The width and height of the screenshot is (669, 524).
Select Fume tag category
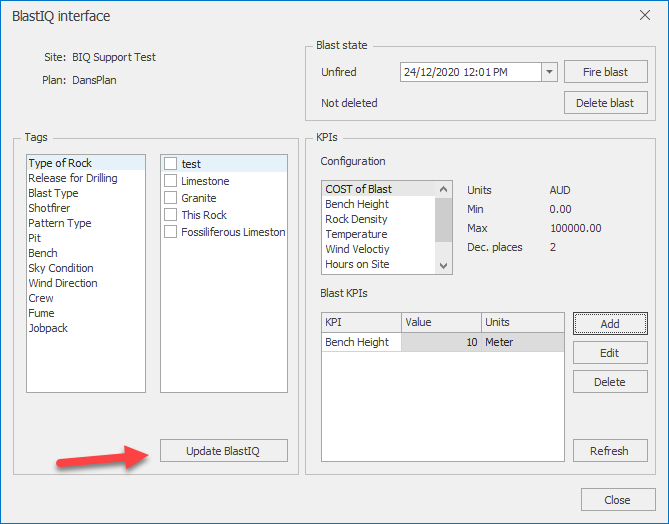(86, 313)
